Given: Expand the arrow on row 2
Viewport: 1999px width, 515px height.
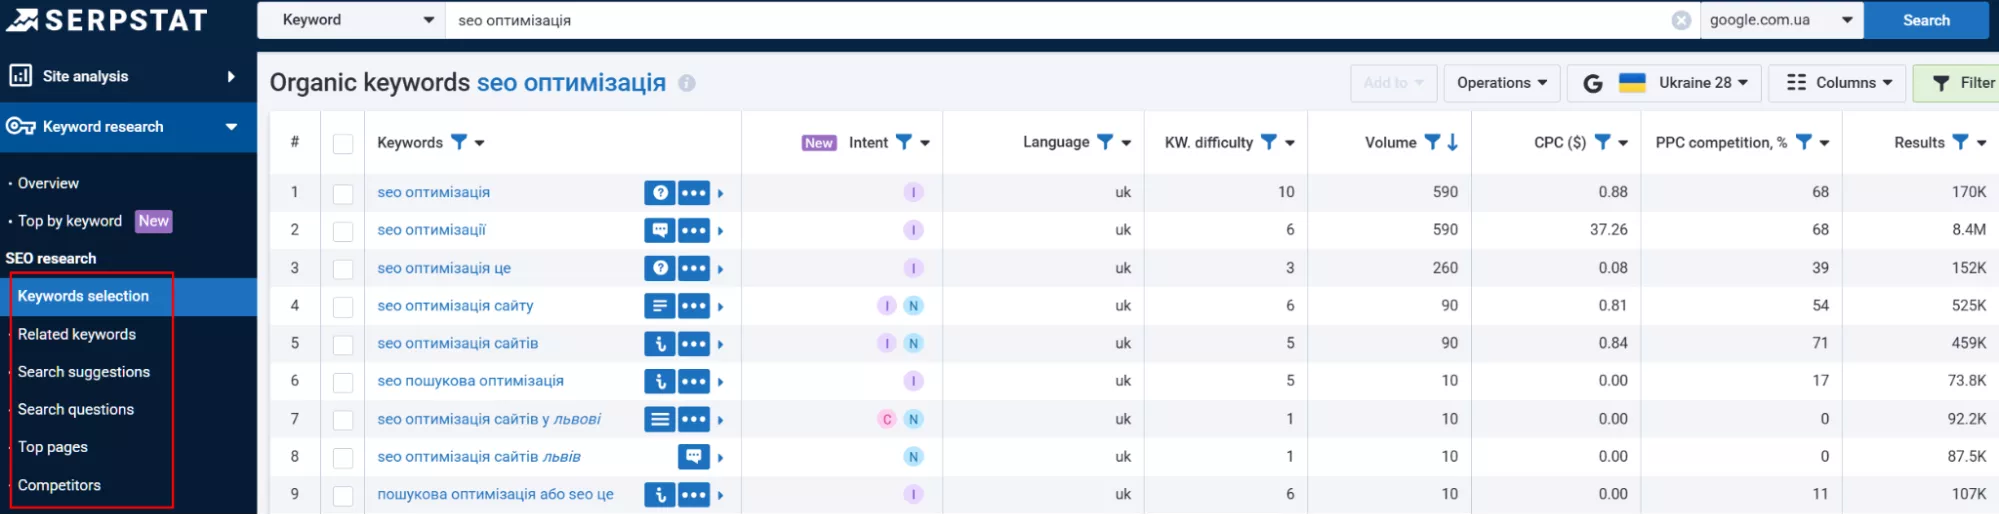Looking at the screenshot, I should 720,231.
